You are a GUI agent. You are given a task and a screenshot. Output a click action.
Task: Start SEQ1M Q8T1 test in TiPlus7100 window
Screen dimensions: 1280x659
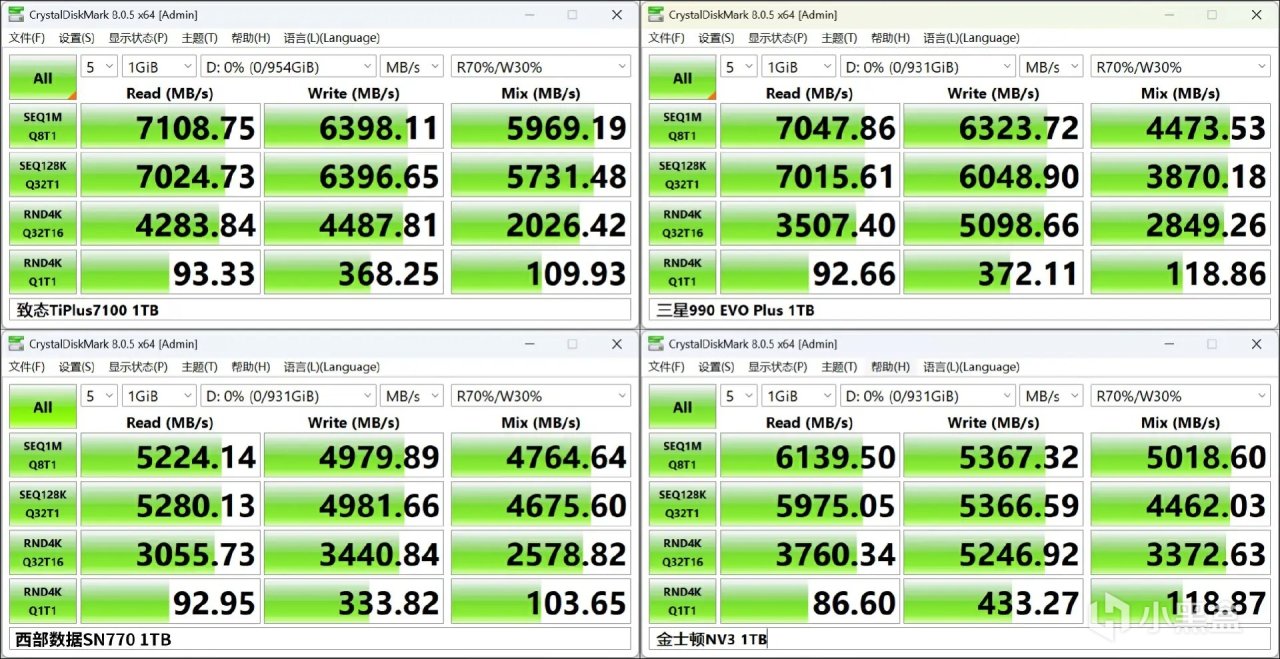click(43, 126)
